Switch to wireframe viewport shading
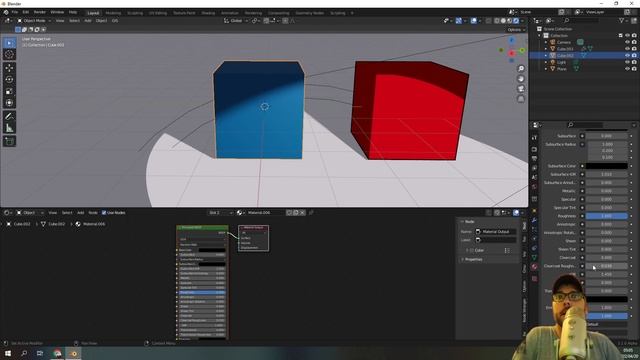Screen dimensions: 640x360 (x=497, y=20)
